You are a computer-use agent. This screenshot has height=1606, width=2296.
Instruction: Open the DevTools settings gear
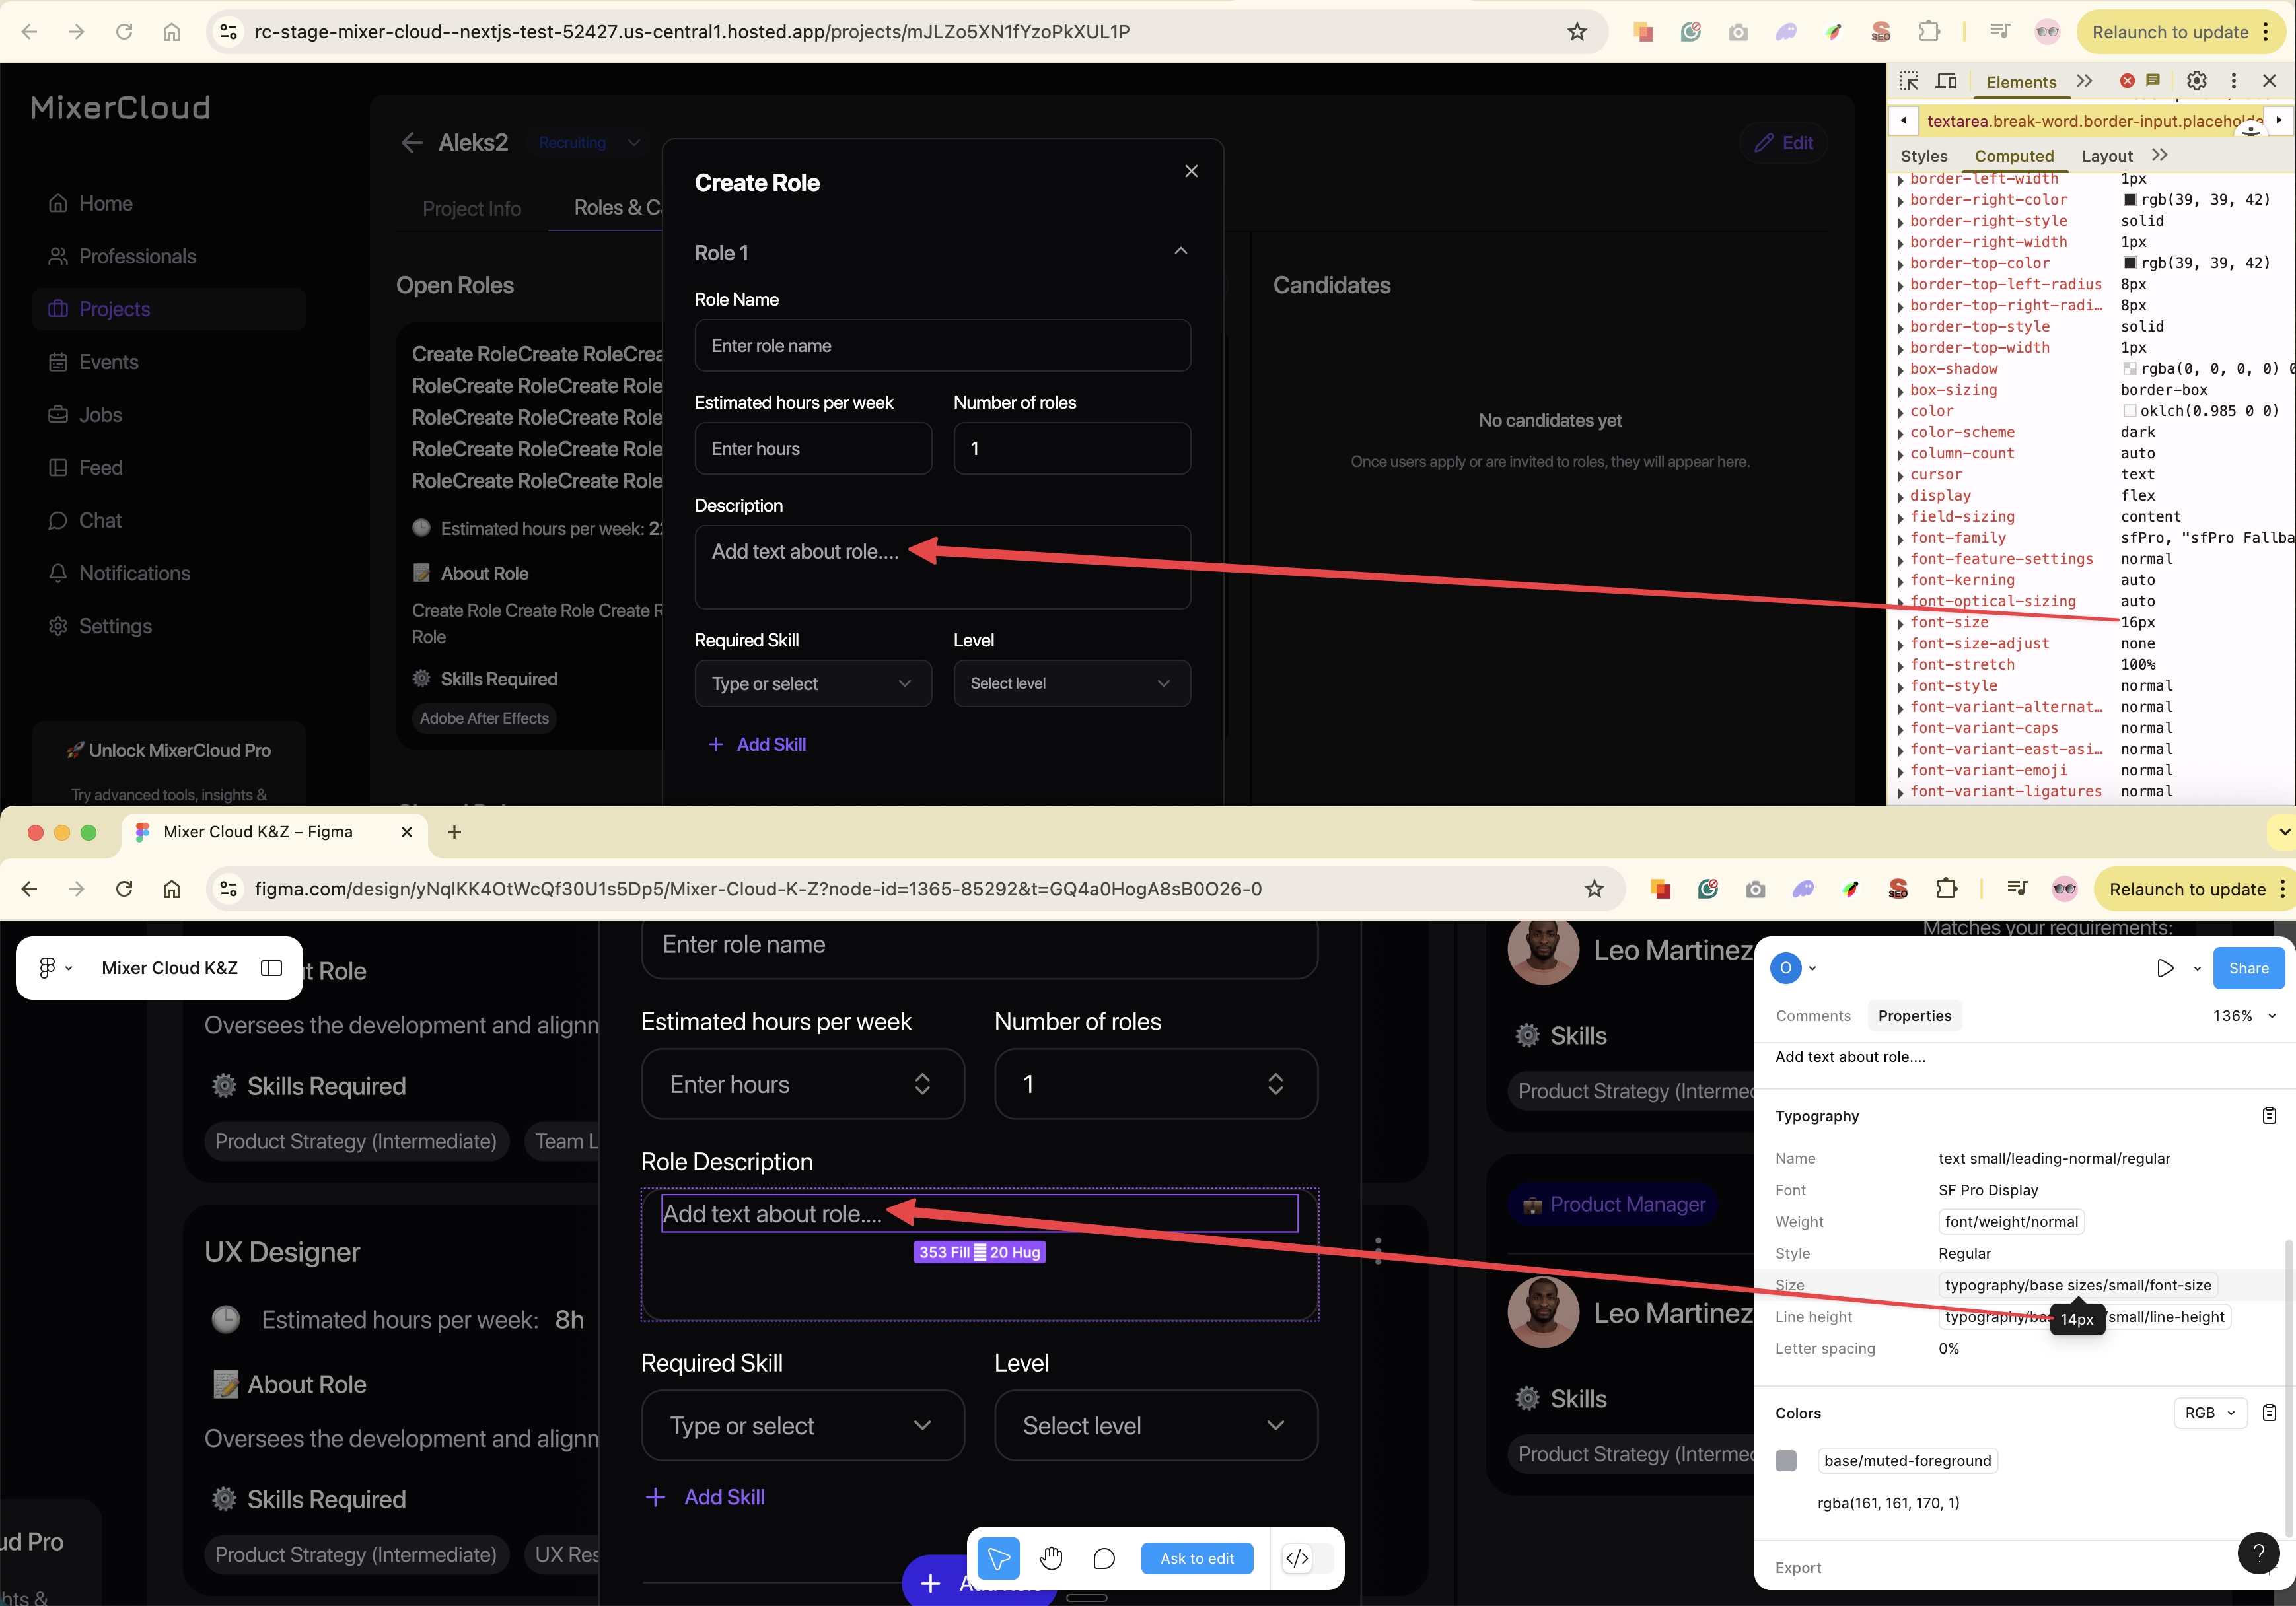2196,81
